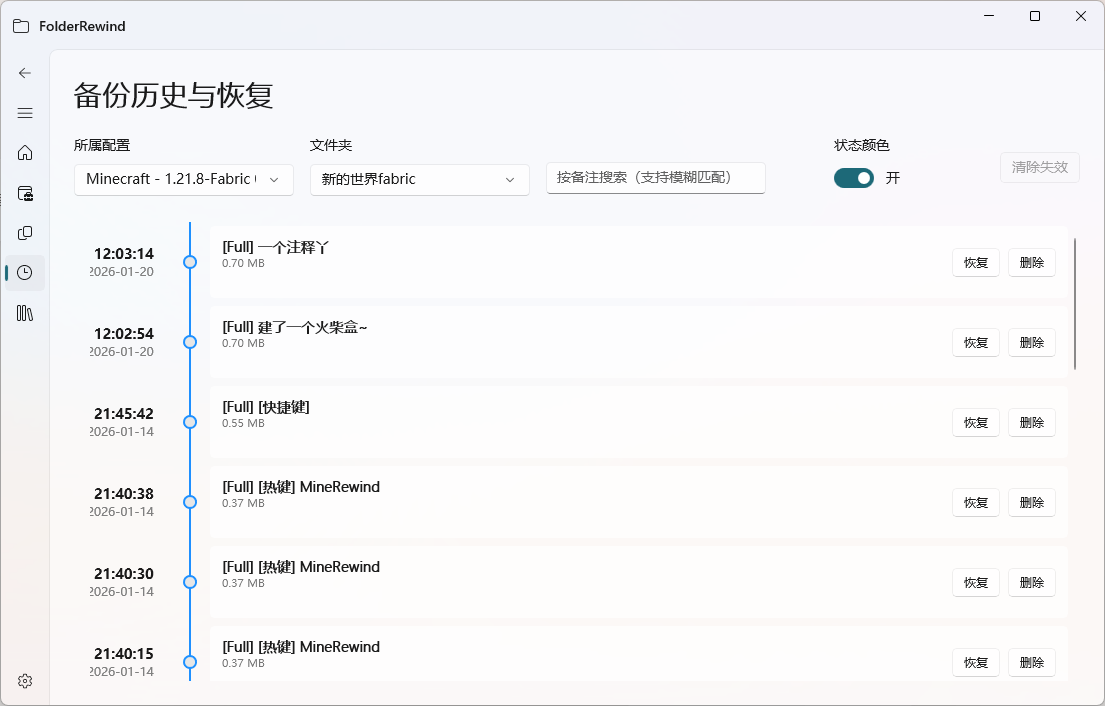Open the backup task manager icon
The image size is (1105, 706).
pos(25,193)
